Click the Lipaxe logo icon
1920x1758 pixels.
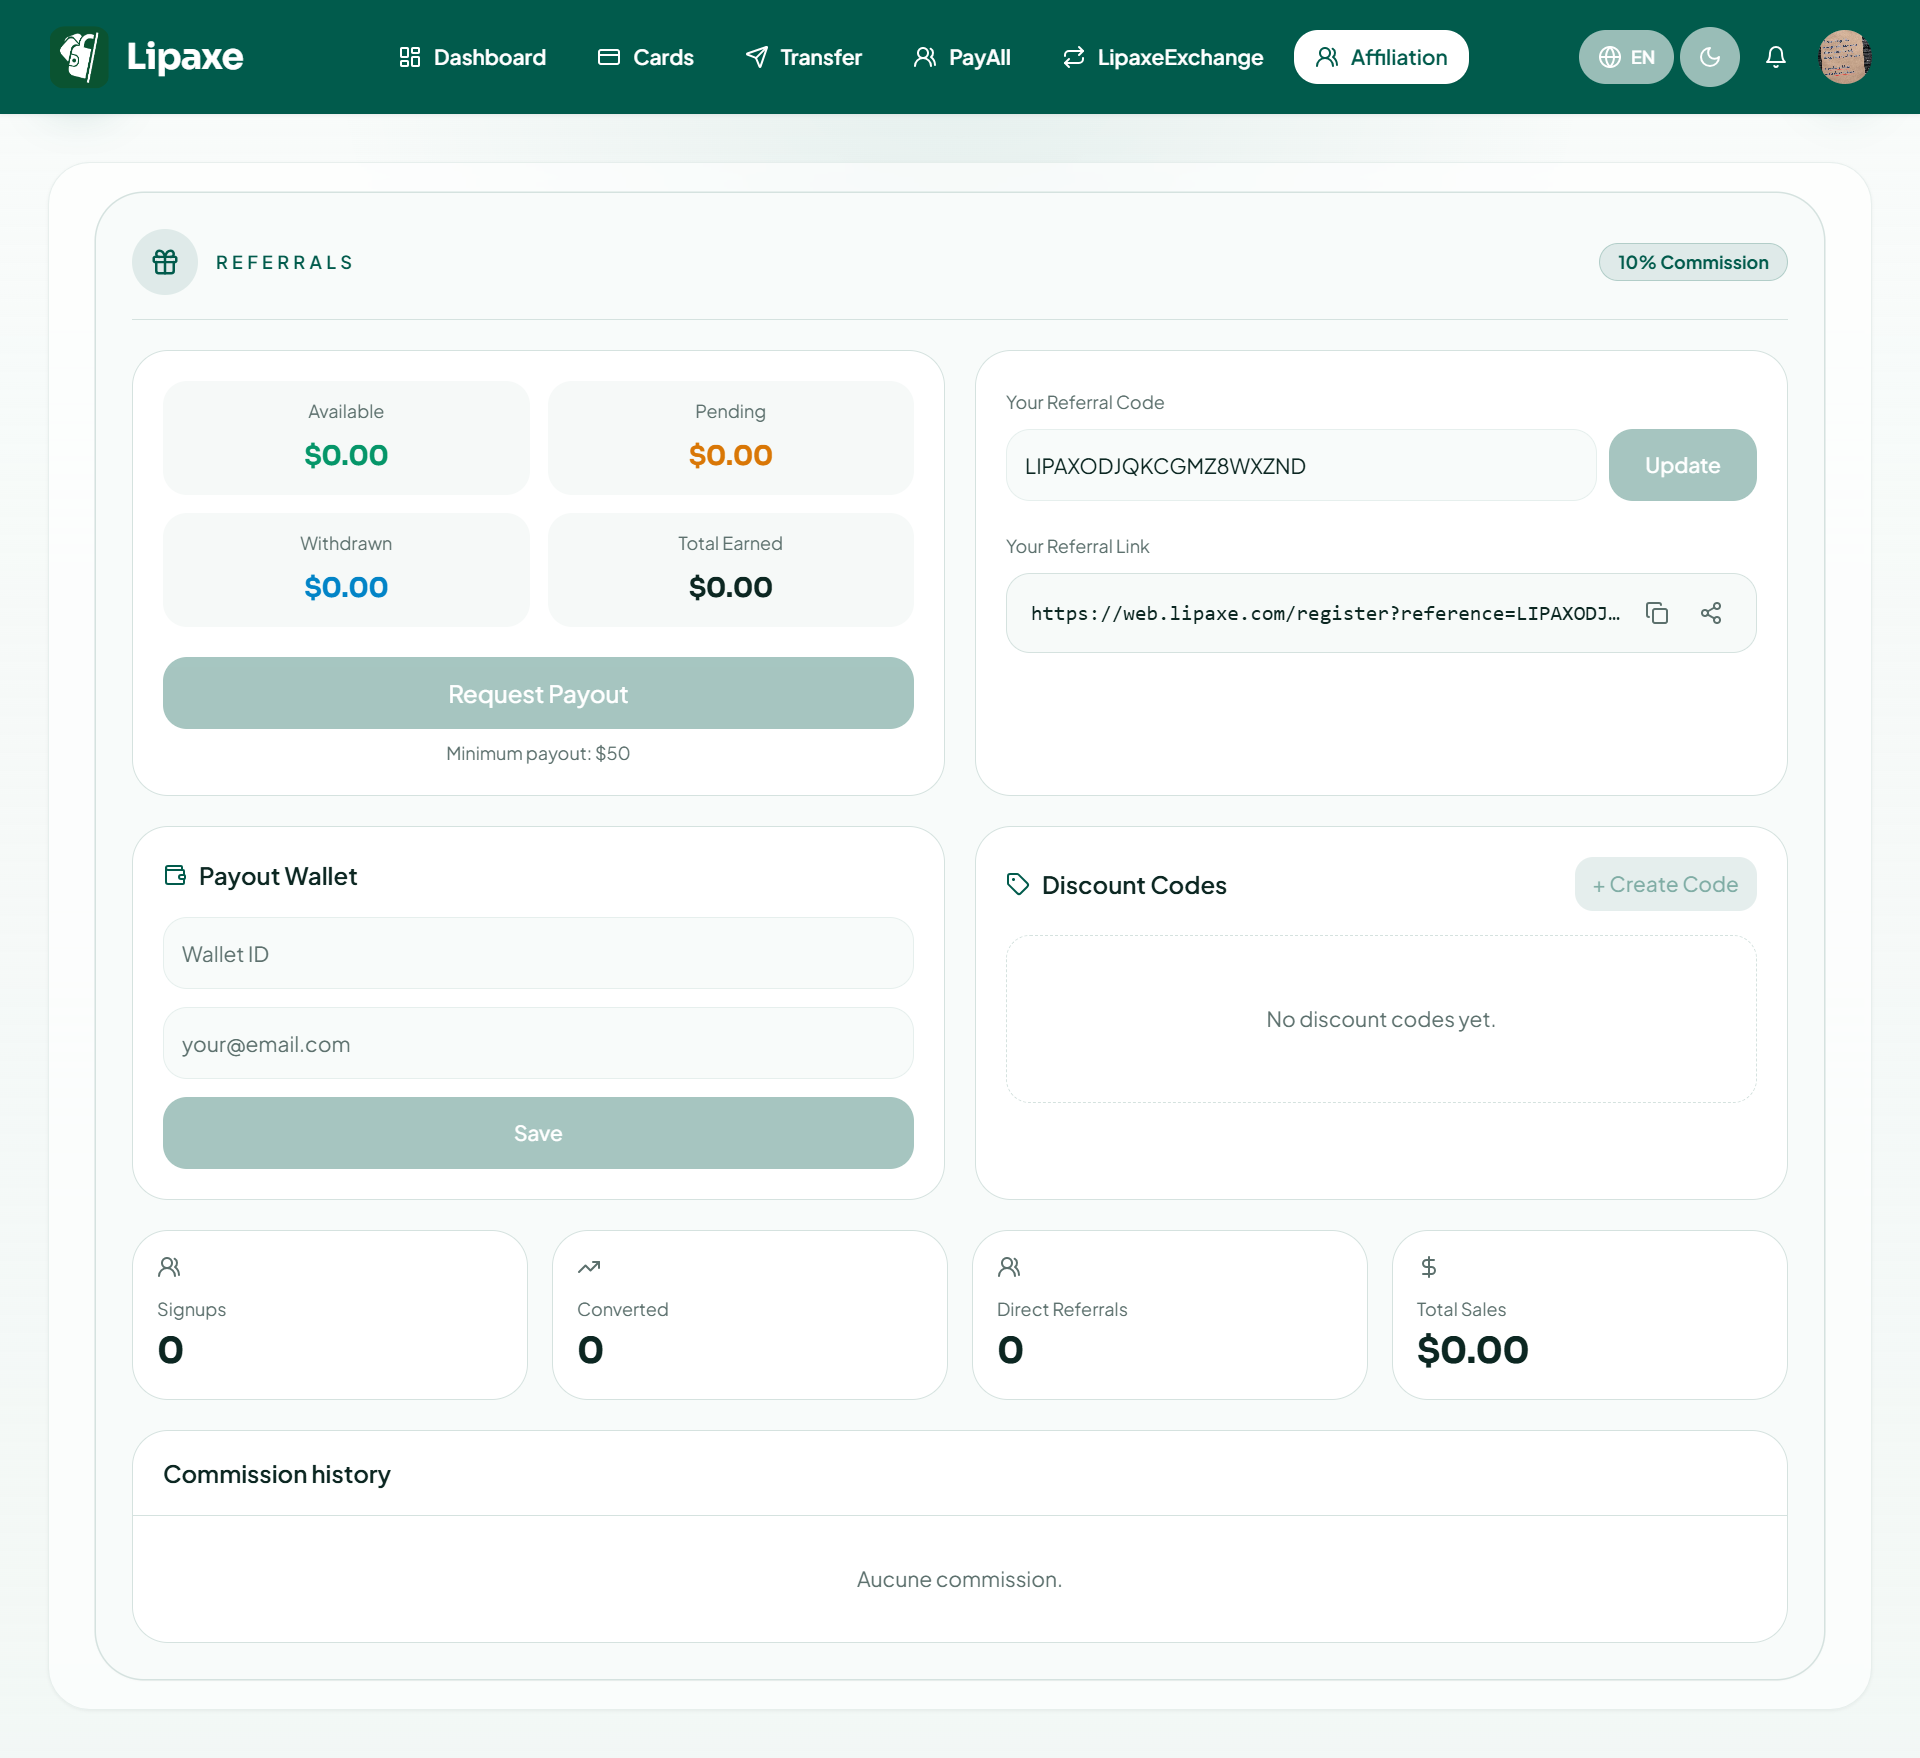click(79, 57)
